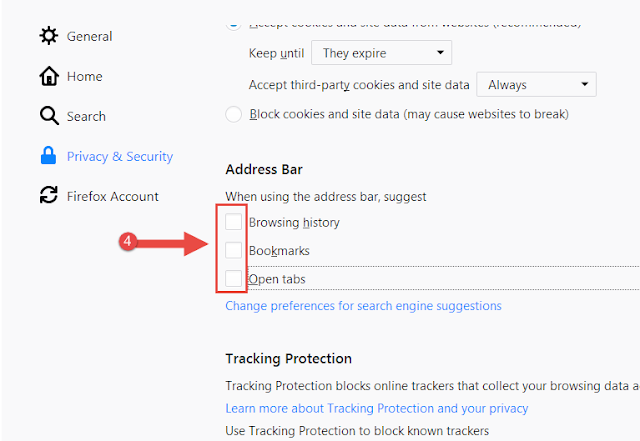Open Change preferences for search engine suggestions
The image size is (640, 441).
click(363, 306)
